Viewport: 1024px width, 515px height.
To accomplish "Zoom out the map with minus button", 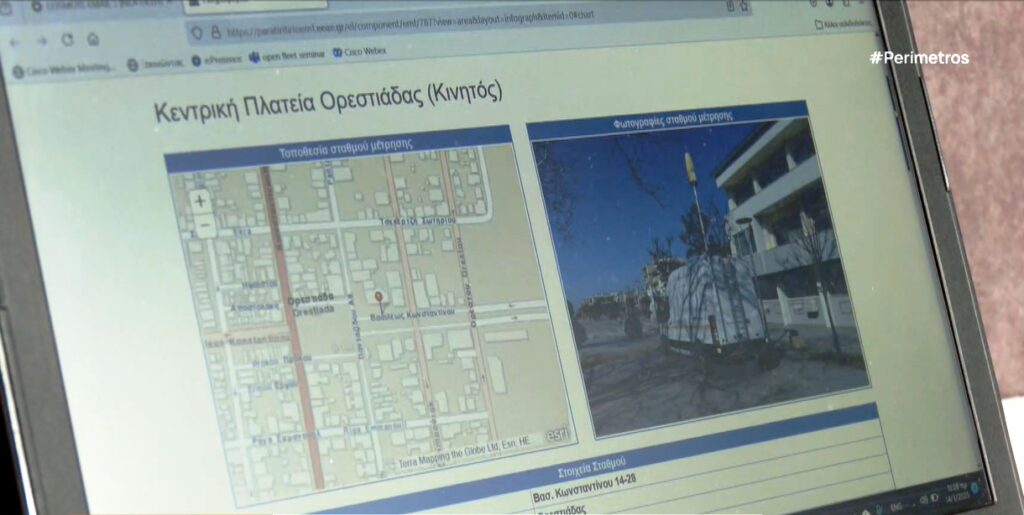I will pos(204,225).
